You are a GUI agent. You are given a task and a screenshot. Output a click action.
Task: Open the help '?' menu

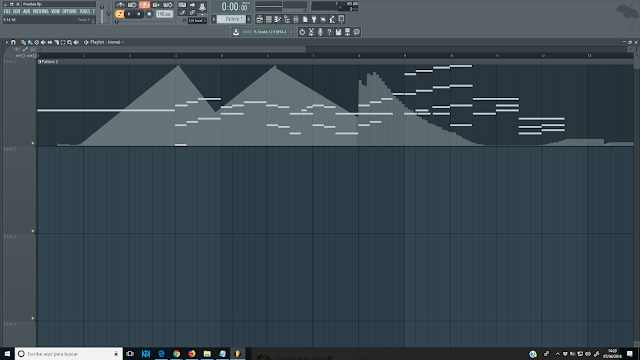93,11
